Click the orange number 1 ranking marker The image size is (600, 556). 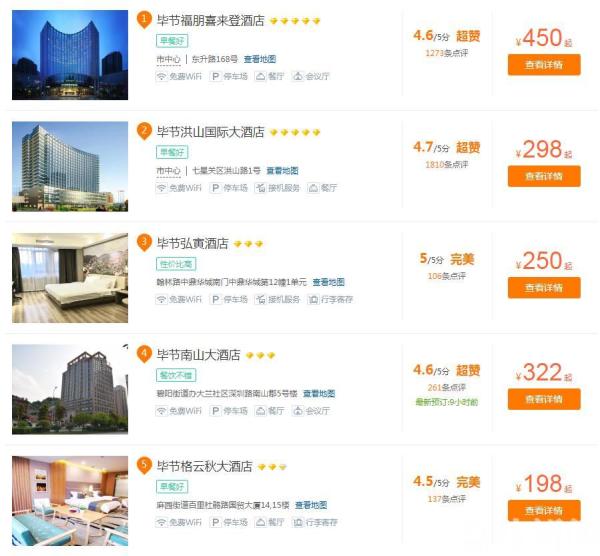[x=144, y=20]
